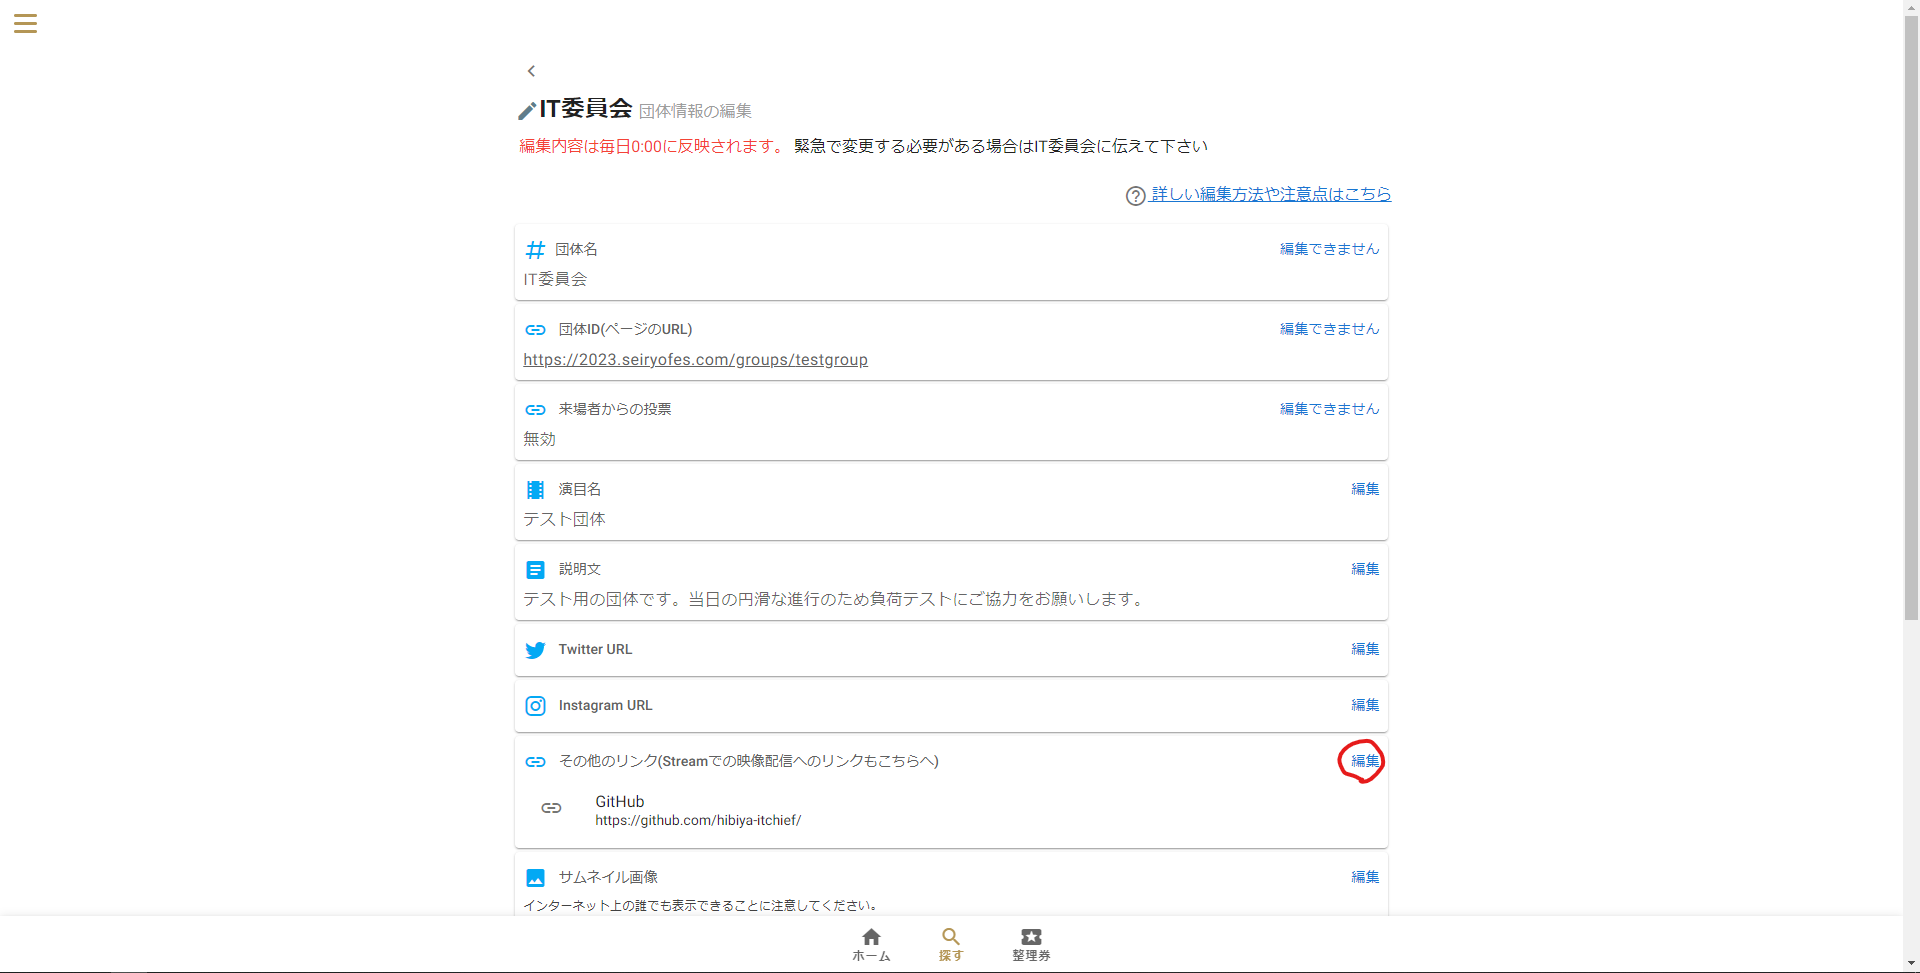The width and height of the screenshot is (1920, 973).
Task: Edit the Twitter URL
Action: coord(1365,649)
